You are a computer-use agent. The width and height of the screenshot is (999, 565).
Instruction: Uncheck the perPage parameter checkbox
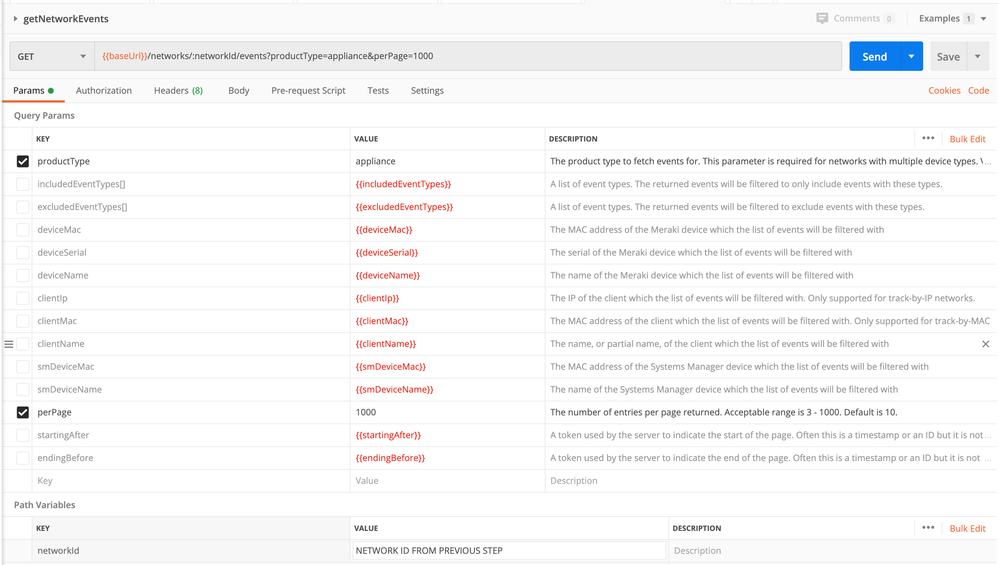23,412
